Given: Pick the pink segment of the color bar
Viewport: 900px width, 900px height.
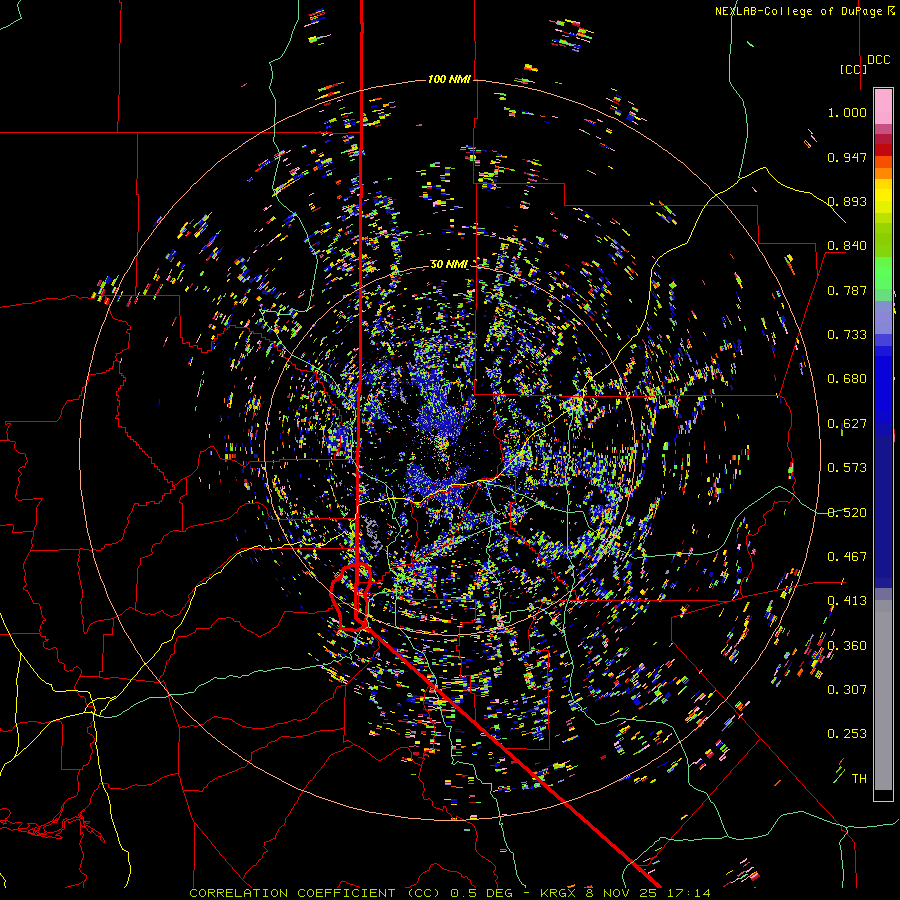Looking at the screenshot, I should point(883,106).
